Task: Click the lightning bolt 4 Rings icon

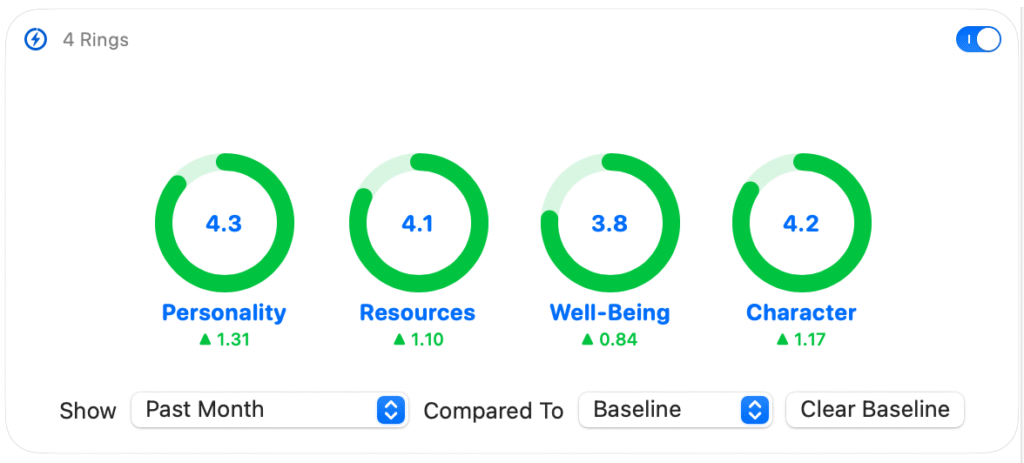Action: tap(36, 40)
